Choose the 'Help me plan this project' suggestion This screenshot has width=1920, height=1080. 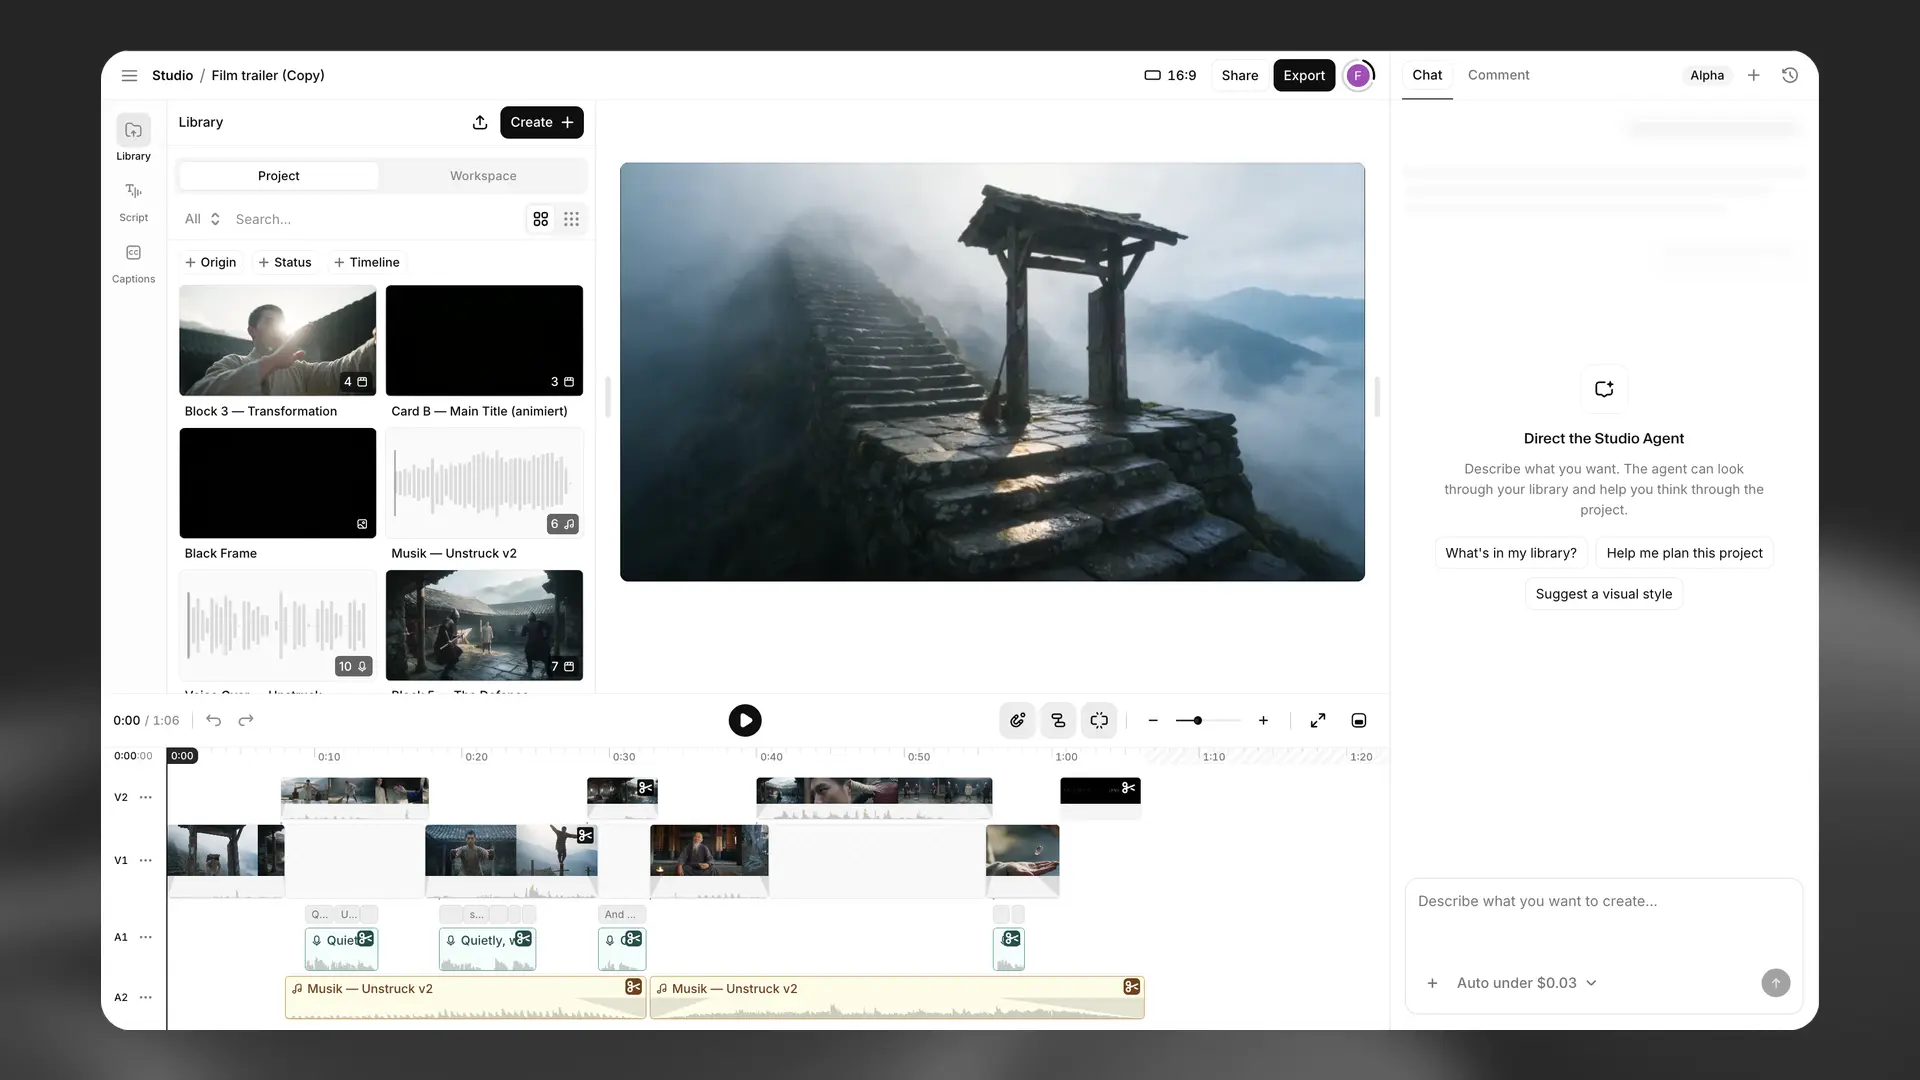pyautogui.click(x=1684, y=553)
